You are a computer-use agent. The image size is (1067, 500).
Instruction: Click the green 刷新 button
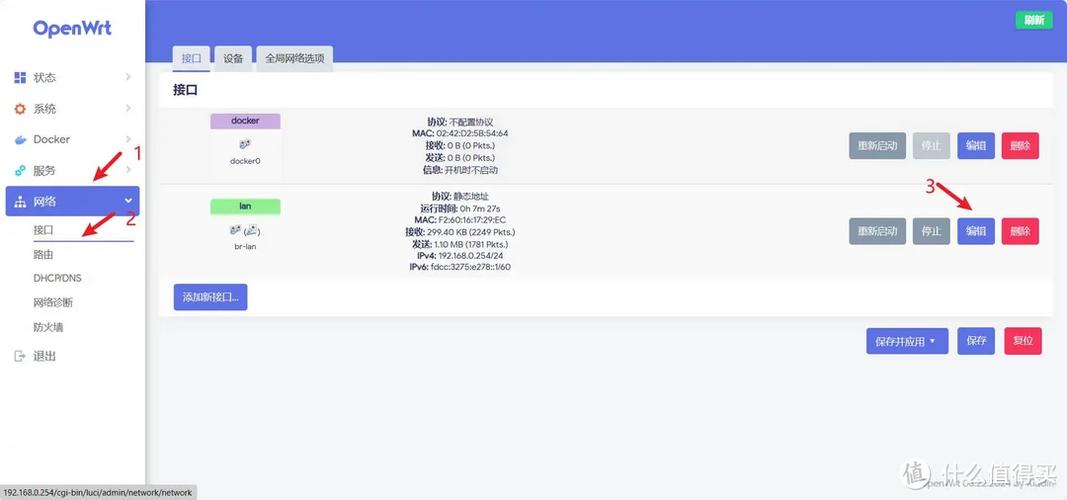pos(1034,20)
